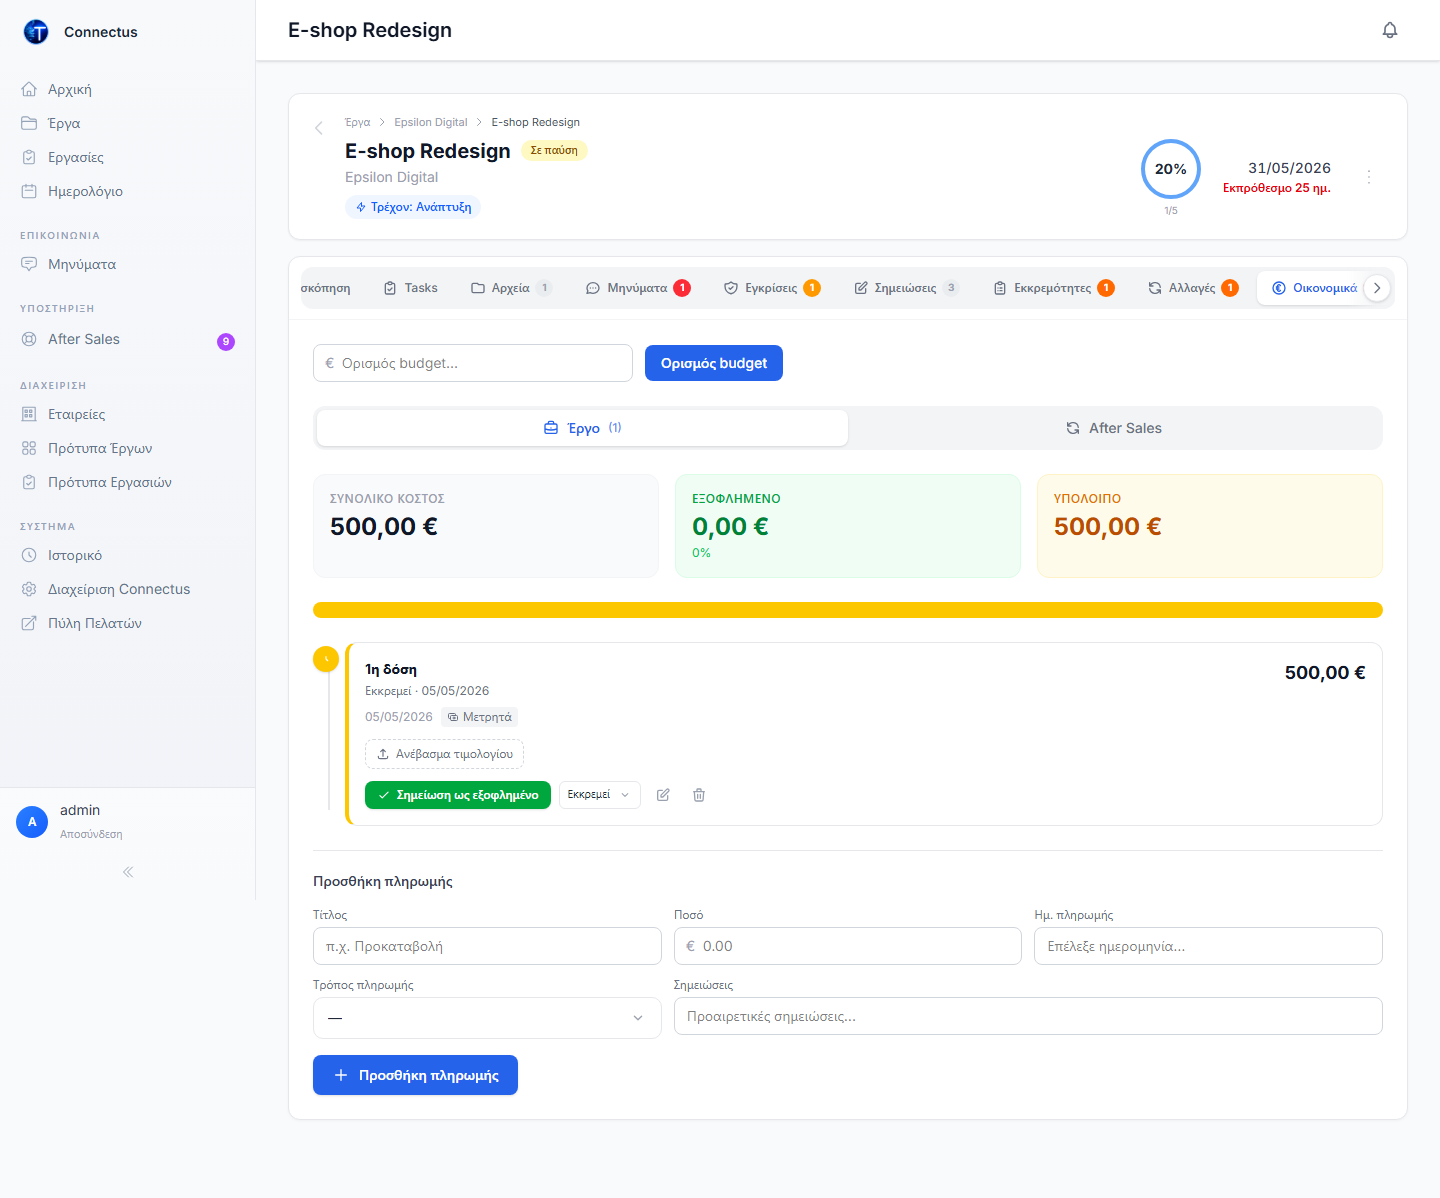This screenshot has height=1198, width=1440.
Task: Open the Αλλαγές tab
Action: point(1192,288)
